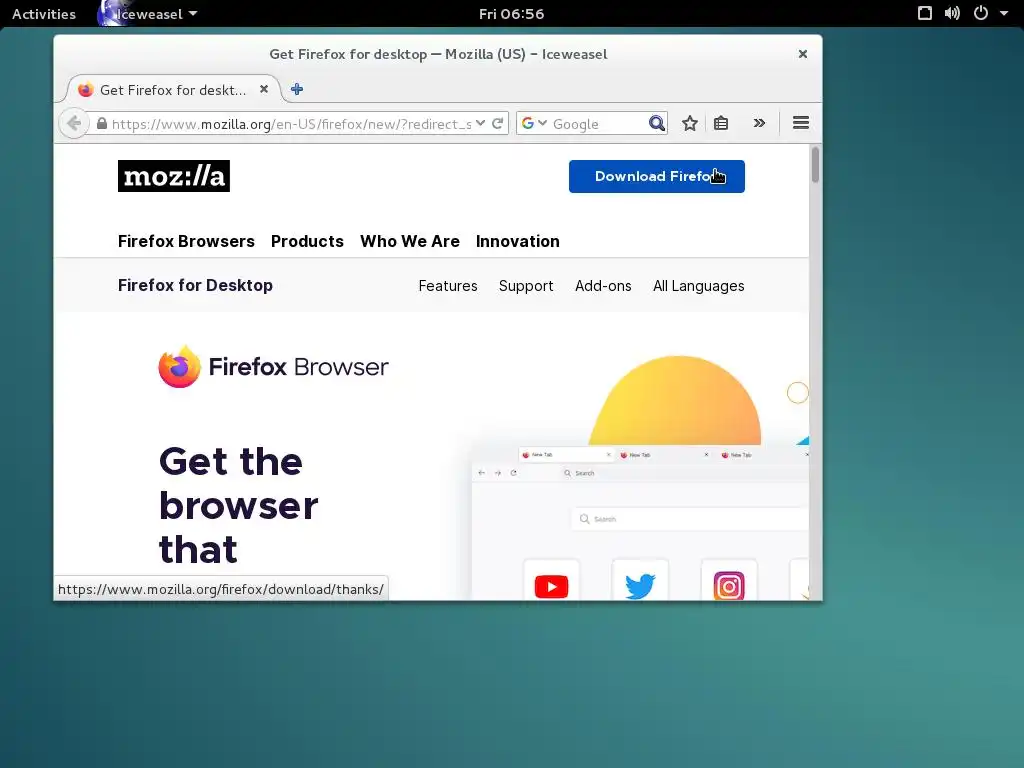Open the Who We Are menu
1024x768 pixels.
(409, 241)
